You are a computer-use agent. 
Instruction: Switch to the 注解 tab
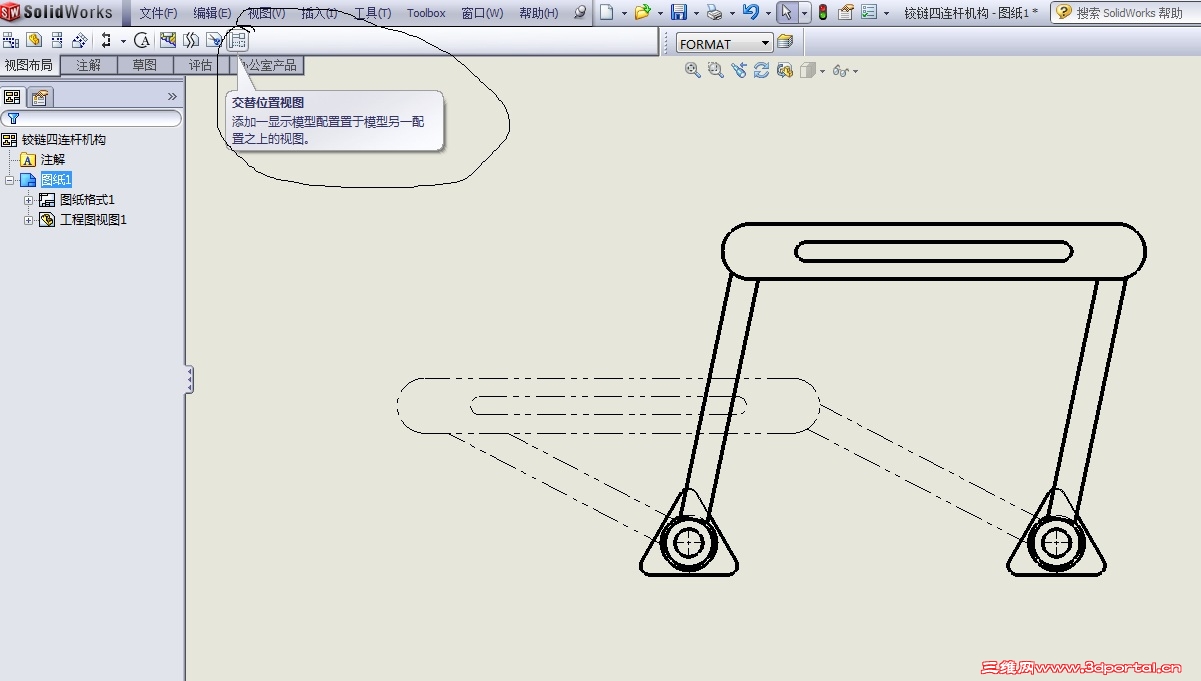[x=89, y=65]
